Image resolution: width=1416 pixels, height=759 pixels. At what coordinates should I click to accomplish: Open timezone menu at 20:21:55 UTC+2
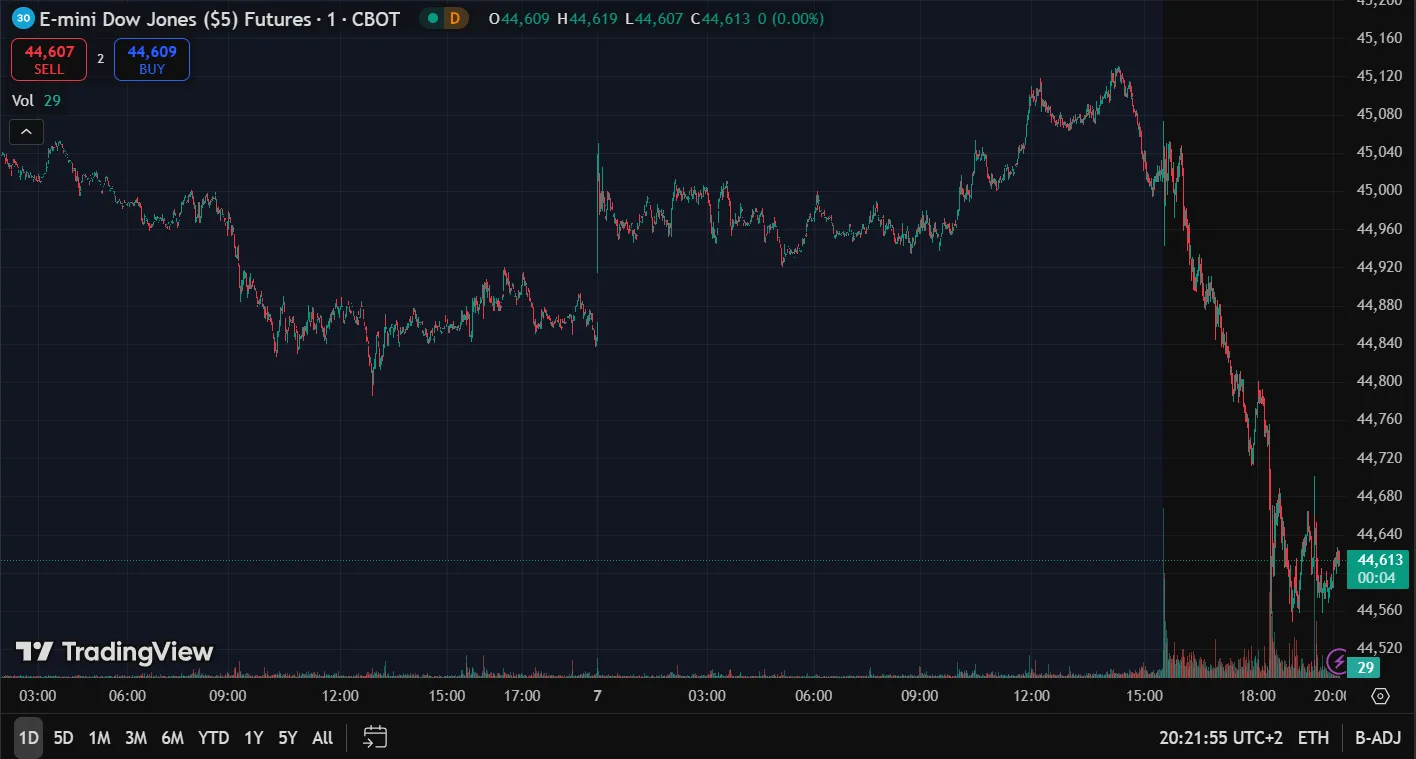1220,738
